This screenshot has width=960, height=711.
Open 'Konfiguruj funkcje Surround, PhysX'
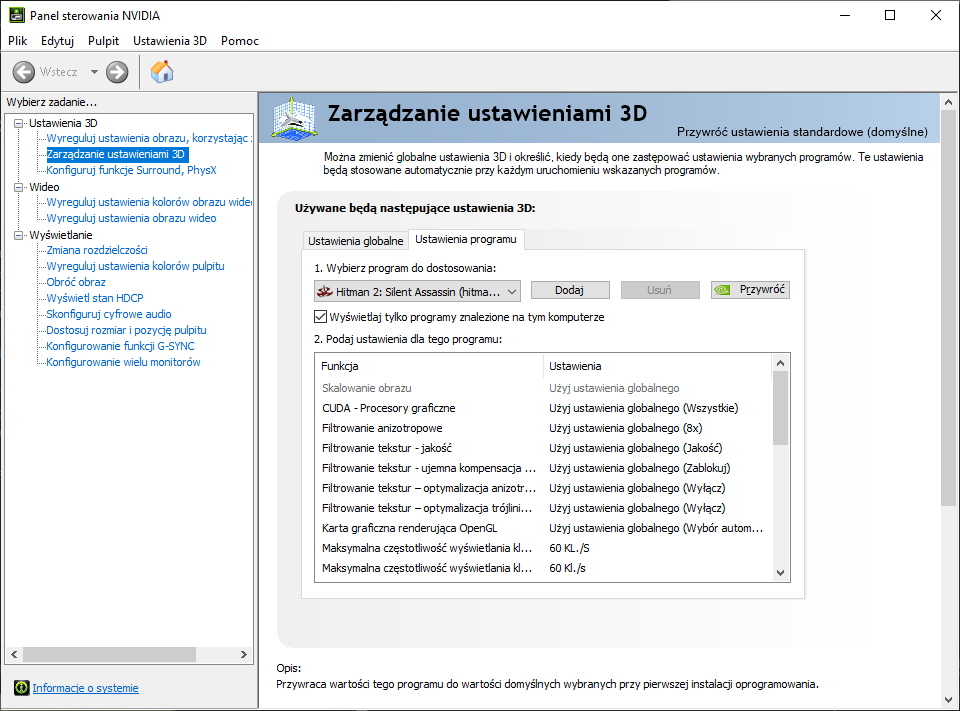point(132,170)
